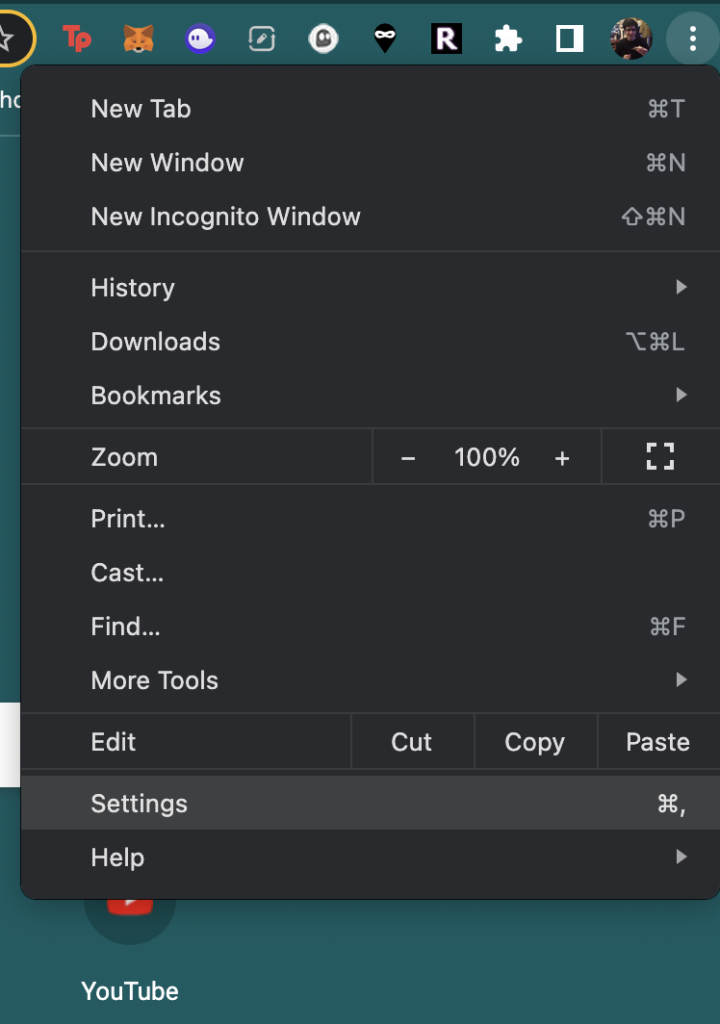Open the user profile avatar
Screen dimensions: 720x1024
[x=631, y=39]
